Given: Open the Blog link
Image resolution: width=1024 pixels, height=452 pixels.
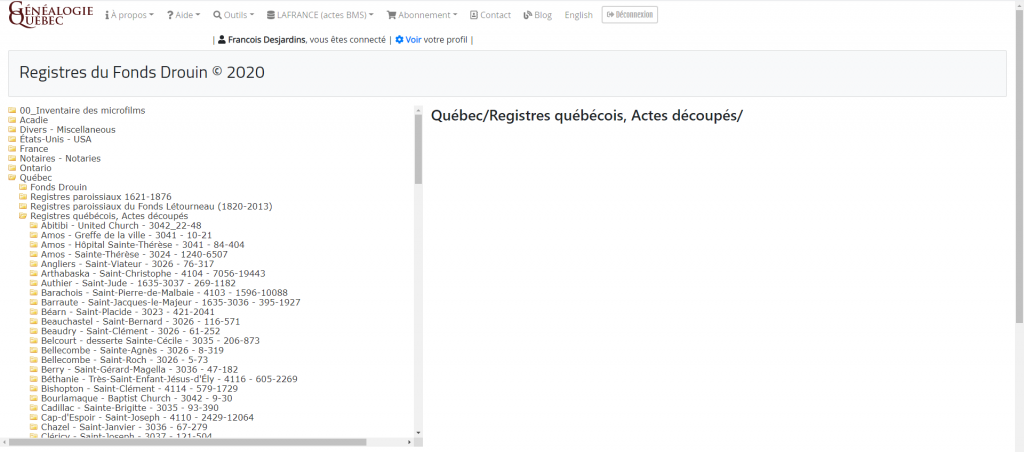Looking at the screenshot, I should tap(537, 16).
